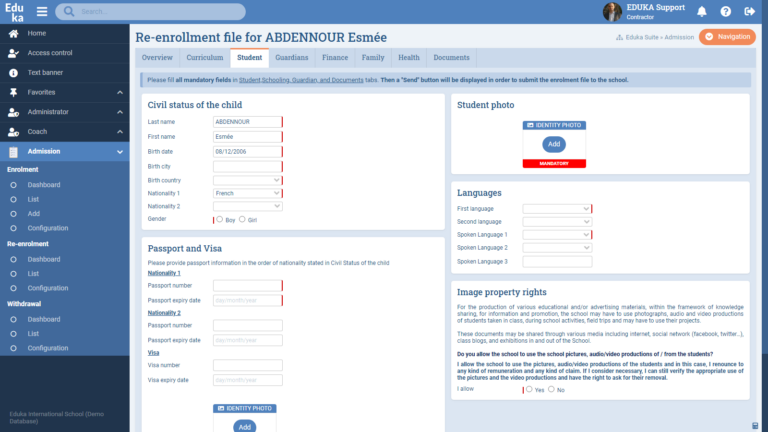Click Add under Student photo
Viewport: 768px width, 432px height.
click(553, 144)
